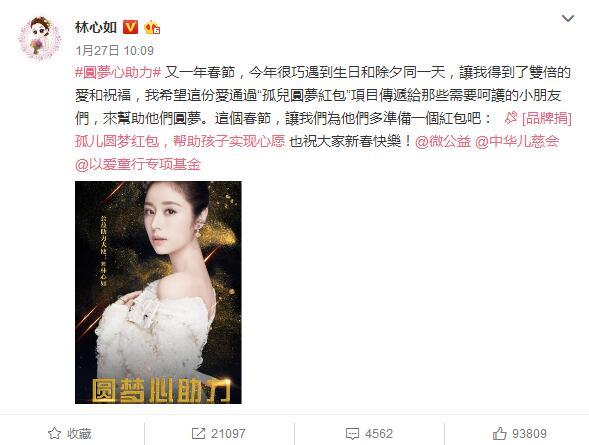This screenshot has height=445, width=589.
Task: Click the orange V verified badge
Action: (130, 27)
